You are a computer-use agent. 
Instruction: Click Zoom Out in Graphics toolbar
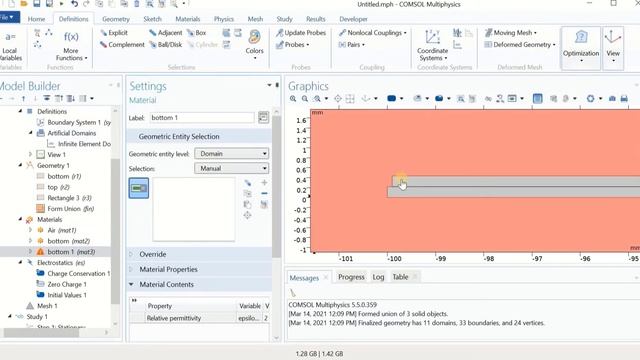[x=304, y=98]
